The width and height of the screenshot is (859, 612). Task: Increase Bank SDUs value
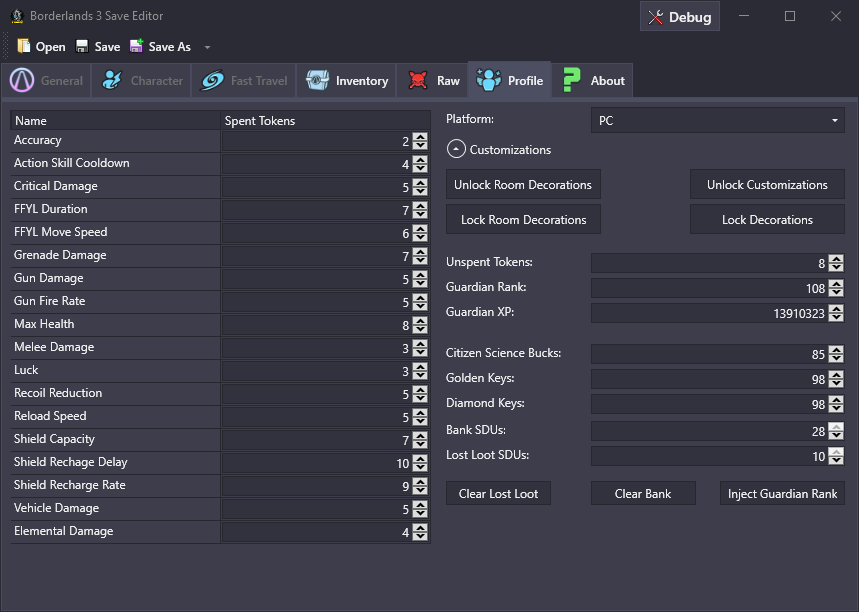coord(835,427)
